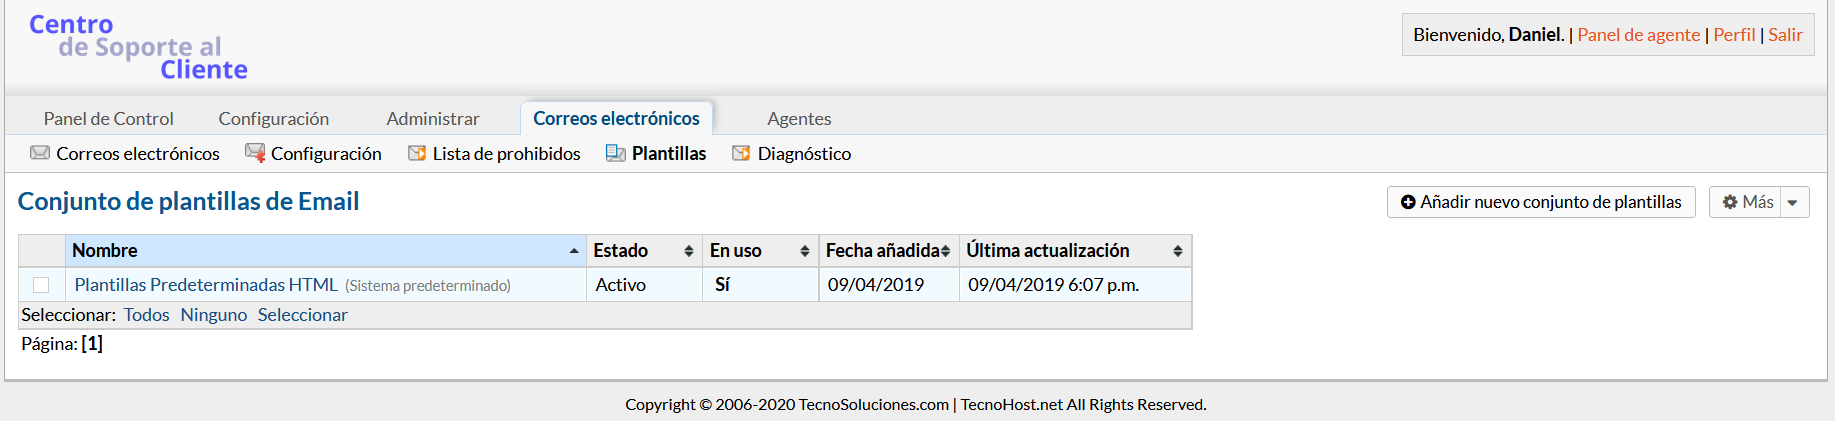
Task: Select all rows via Todos link
Action: click(x=146, y=315)
